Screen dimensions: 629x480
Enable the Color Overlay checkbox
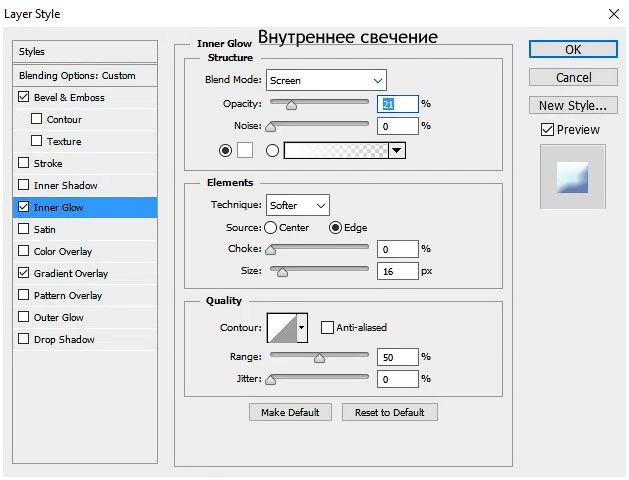pos(24,251)
